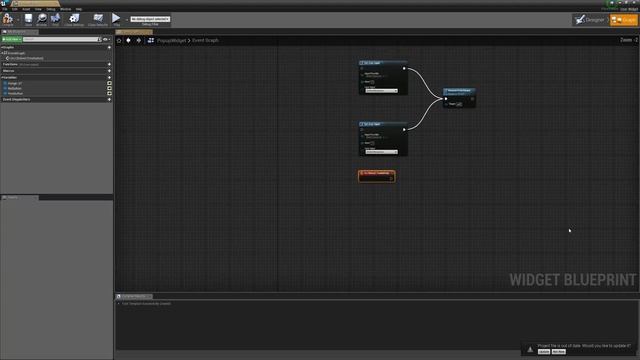Select the Remove from Parent node header

point(459,92)
